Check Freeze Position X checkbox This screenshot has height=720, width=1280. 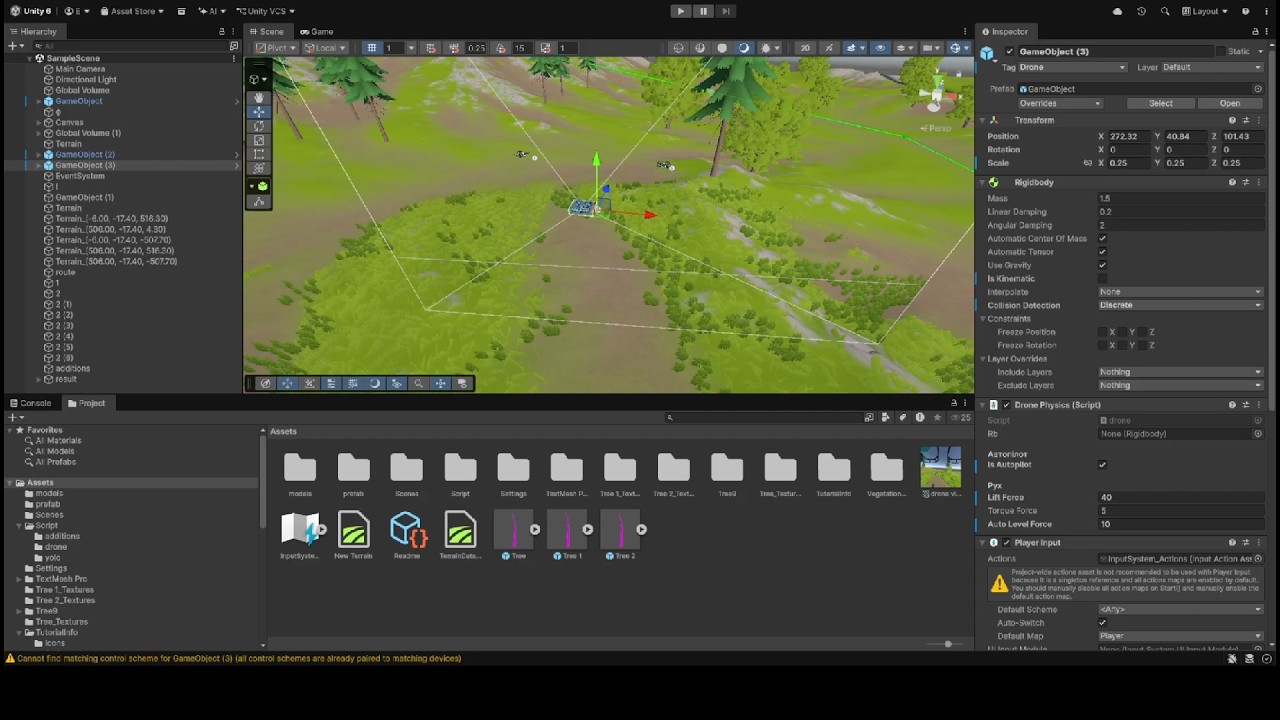pos(1102,332)
